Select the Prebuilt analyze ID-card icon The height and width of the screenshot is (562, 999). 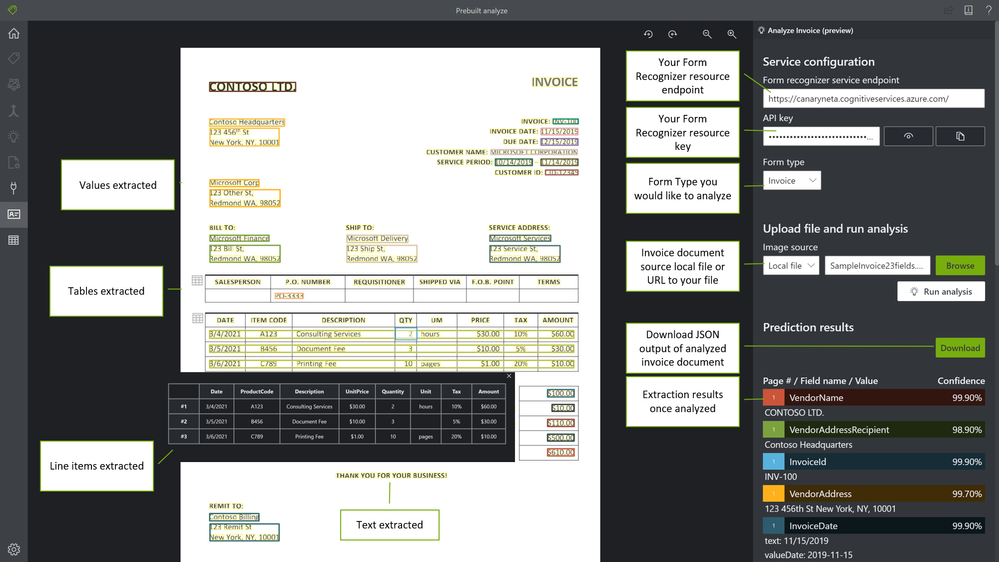coord(13,214)
